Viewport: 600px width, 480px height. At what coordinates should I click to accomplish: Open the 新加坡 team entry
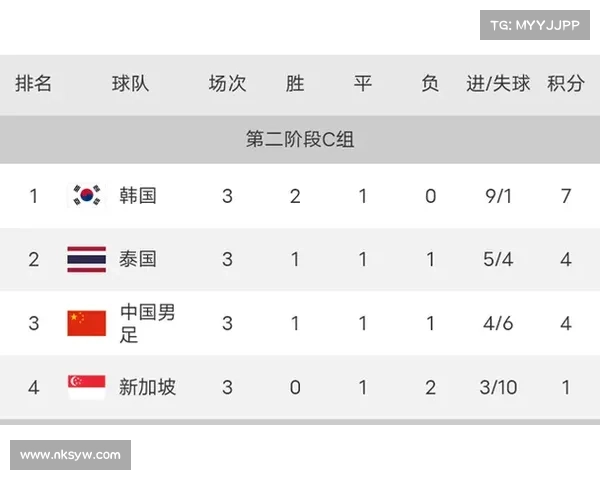coord(147,387)
